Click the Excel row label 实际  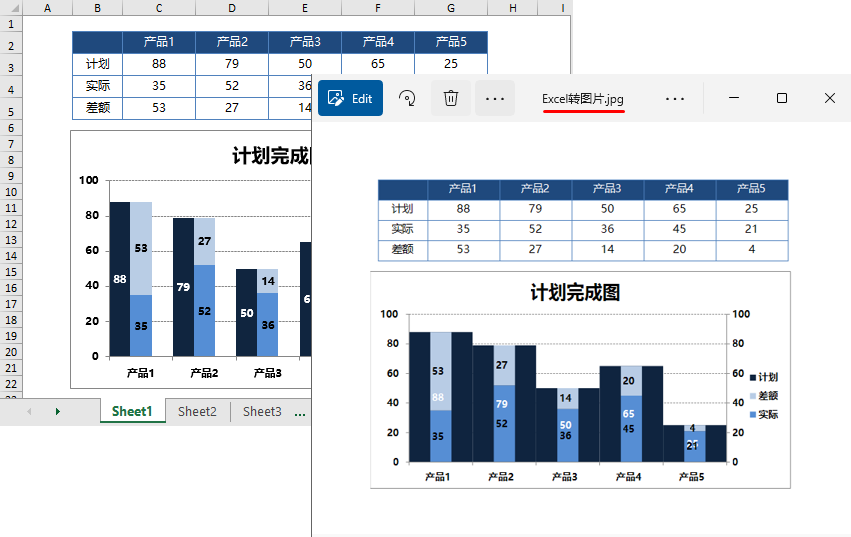tap(98, 86)
